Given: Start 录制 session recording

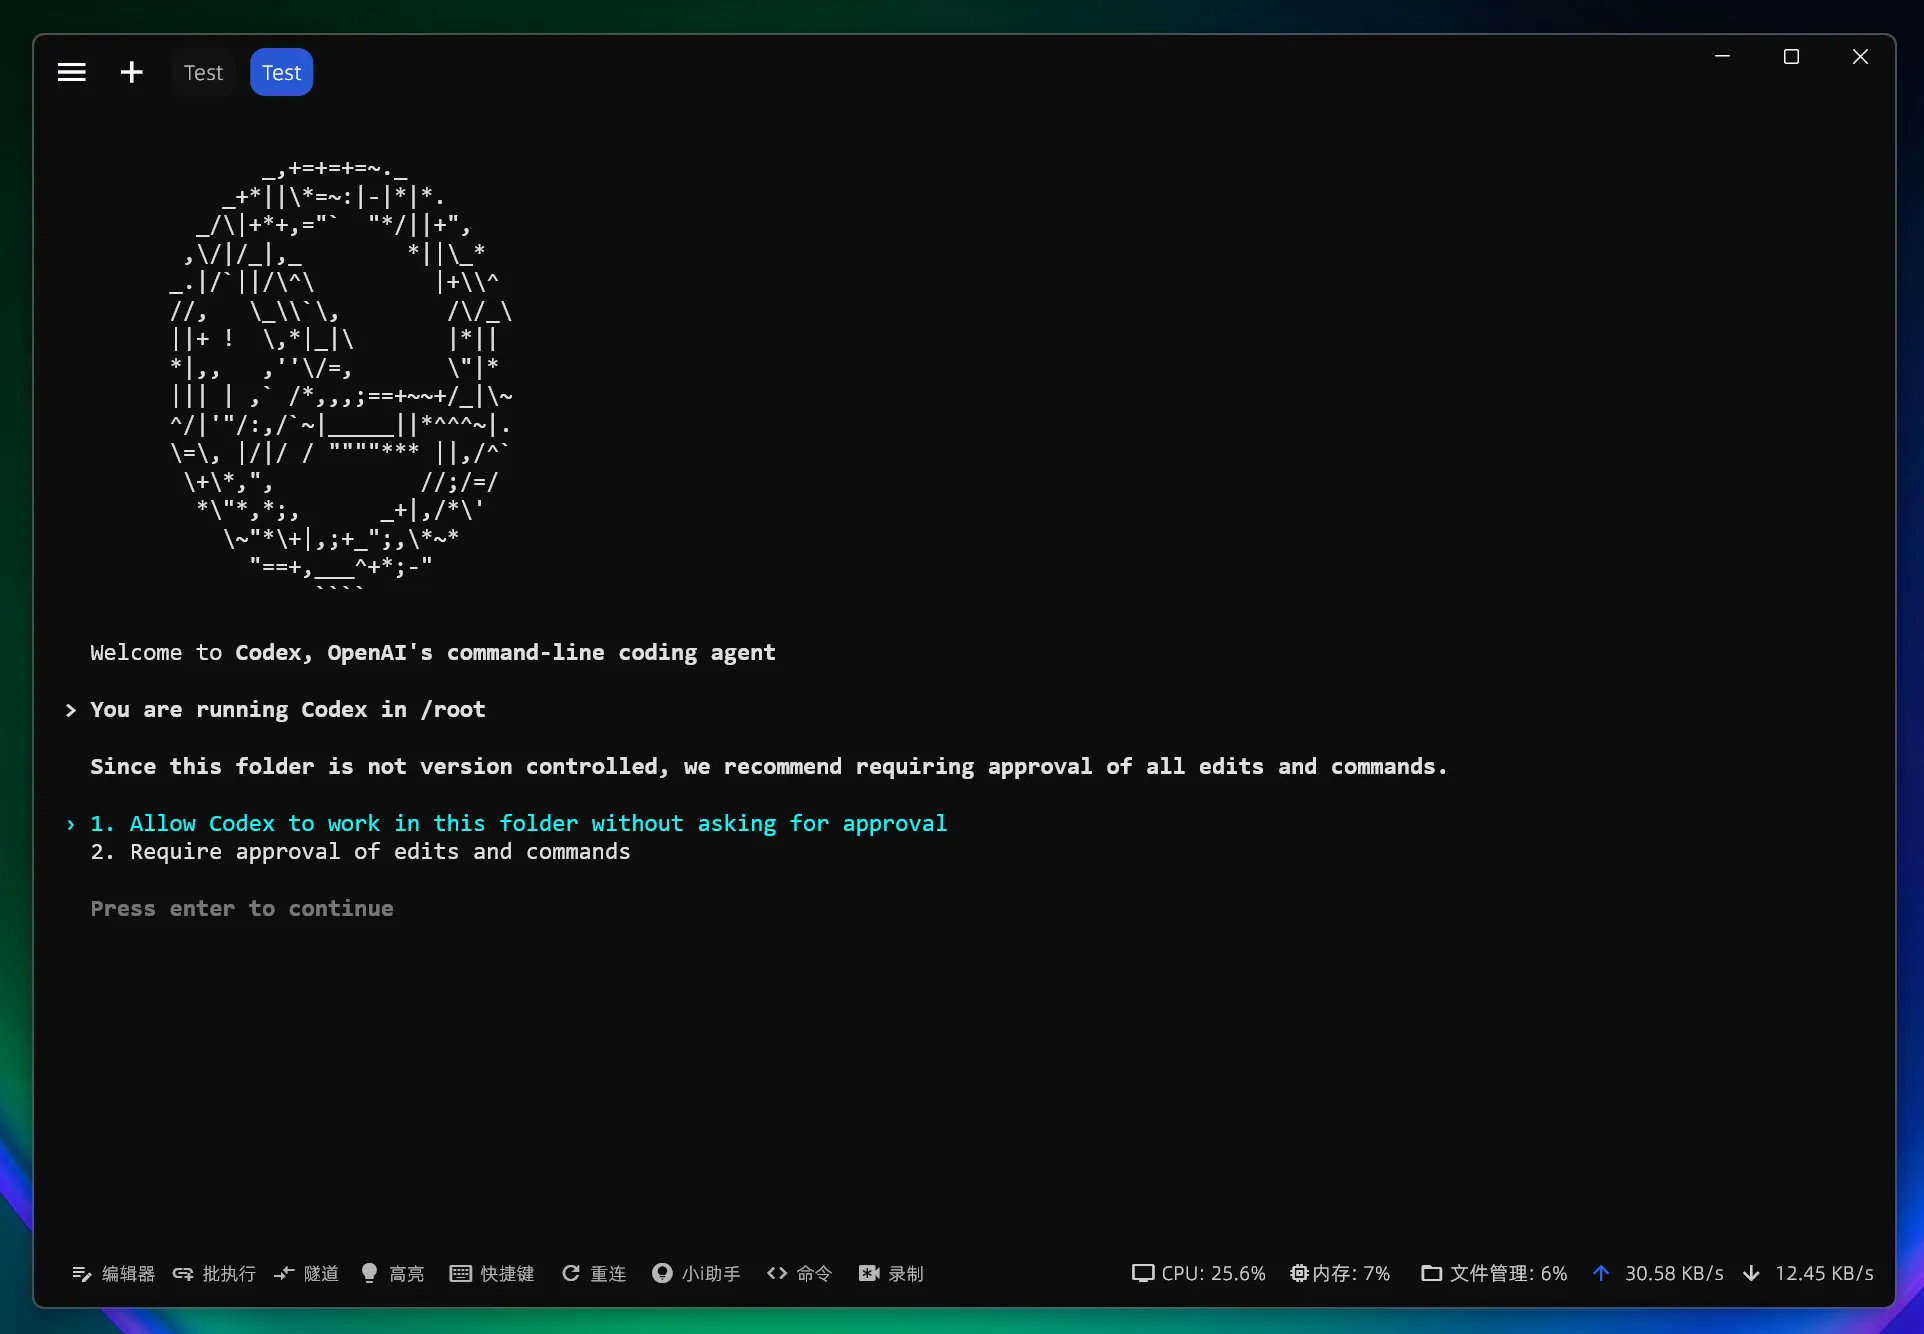Looking at the screenshot, I should (891, 1273).
